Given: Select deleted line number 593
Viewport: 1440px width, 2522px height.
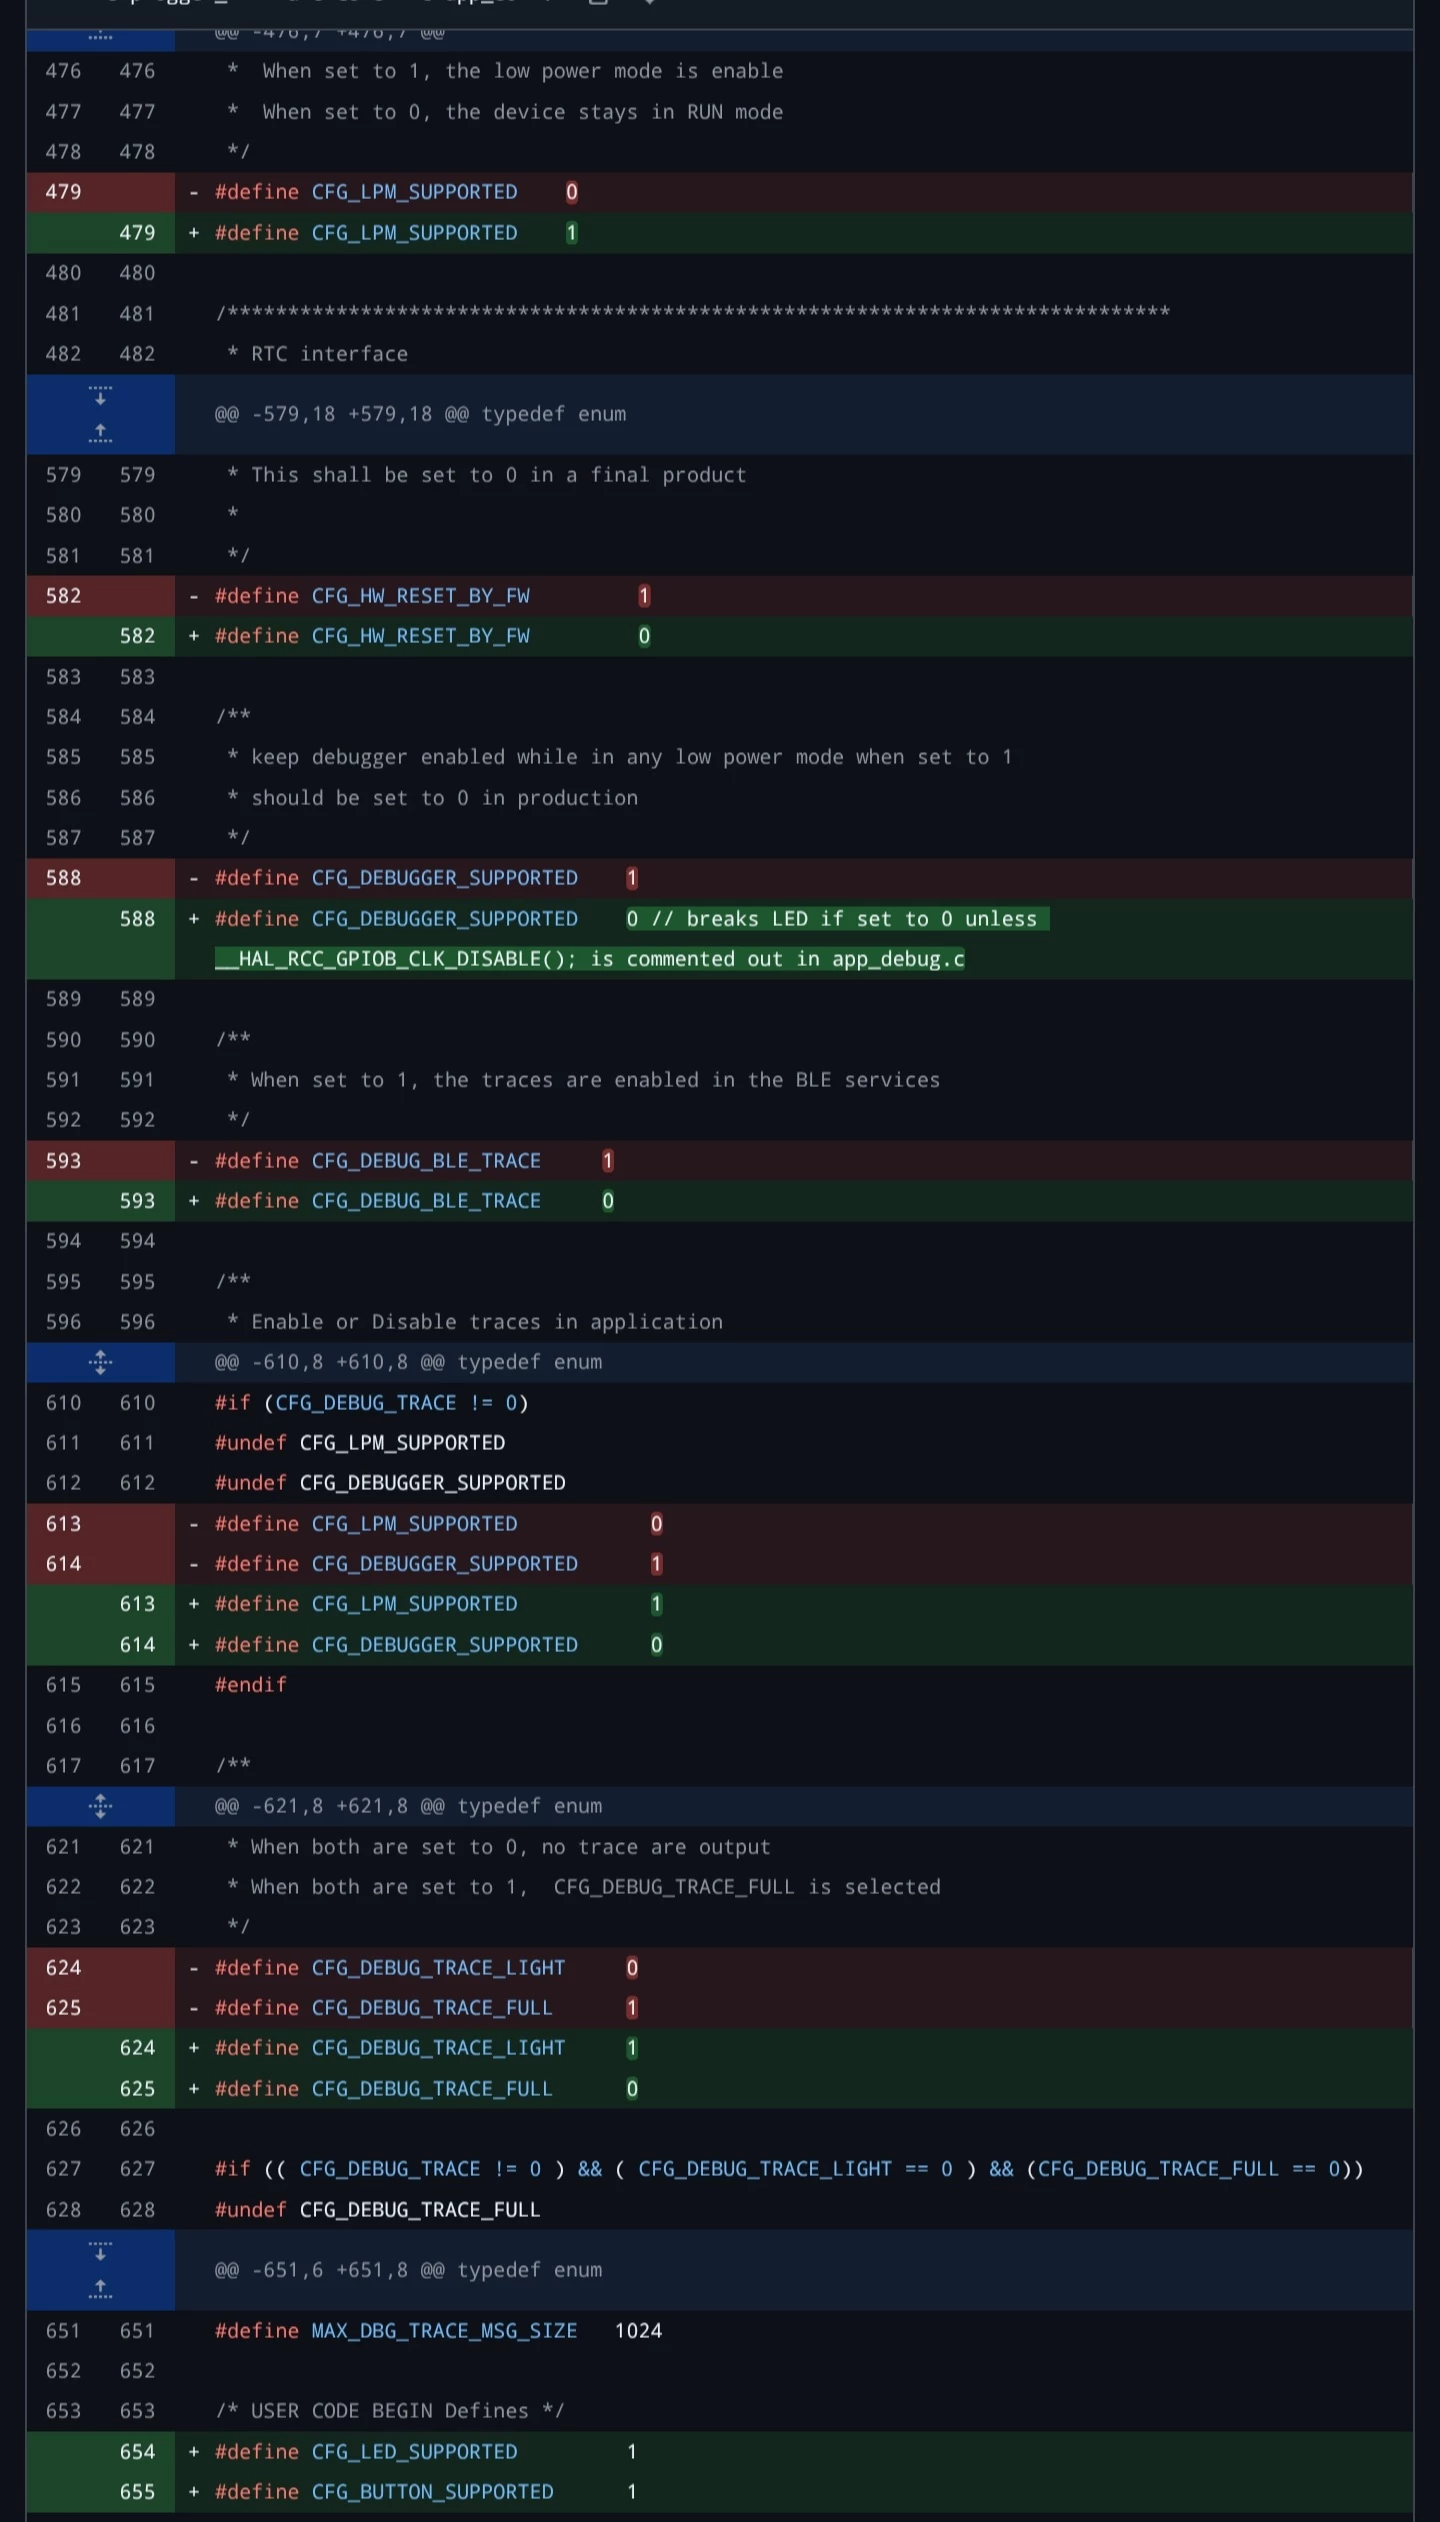Looking at the screenshot, I should click(x=63, y=1161).
